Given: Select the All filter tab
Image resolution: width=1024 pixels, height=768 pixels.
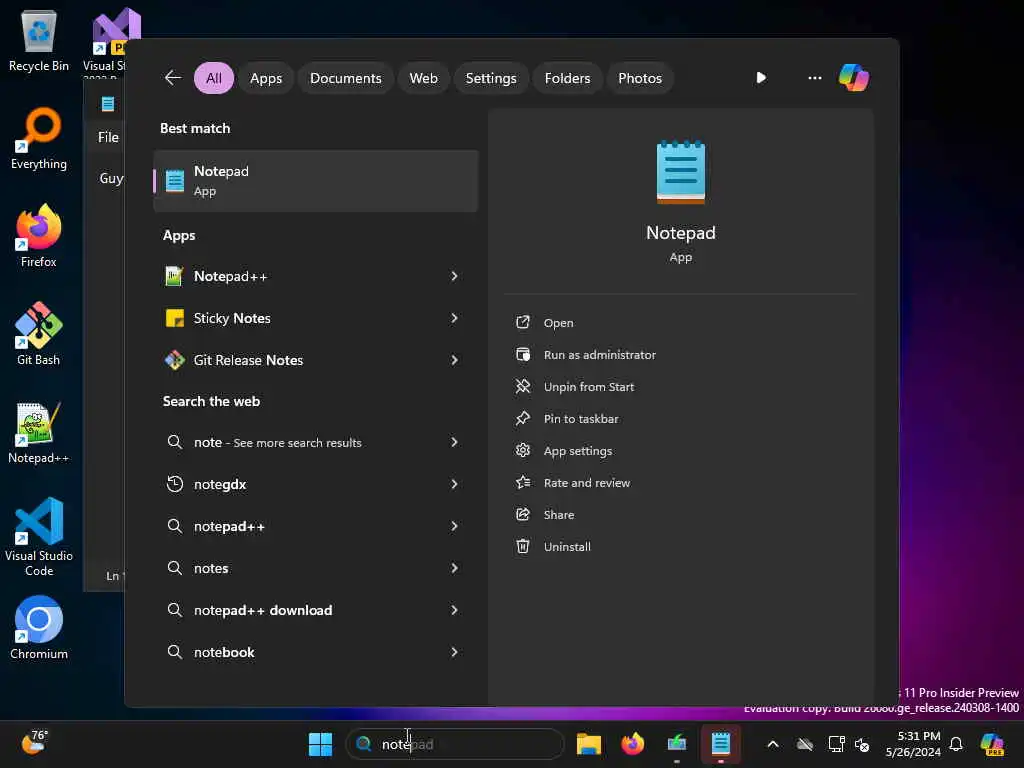Looking at the screenshot, I should click(x=214, y=78).
